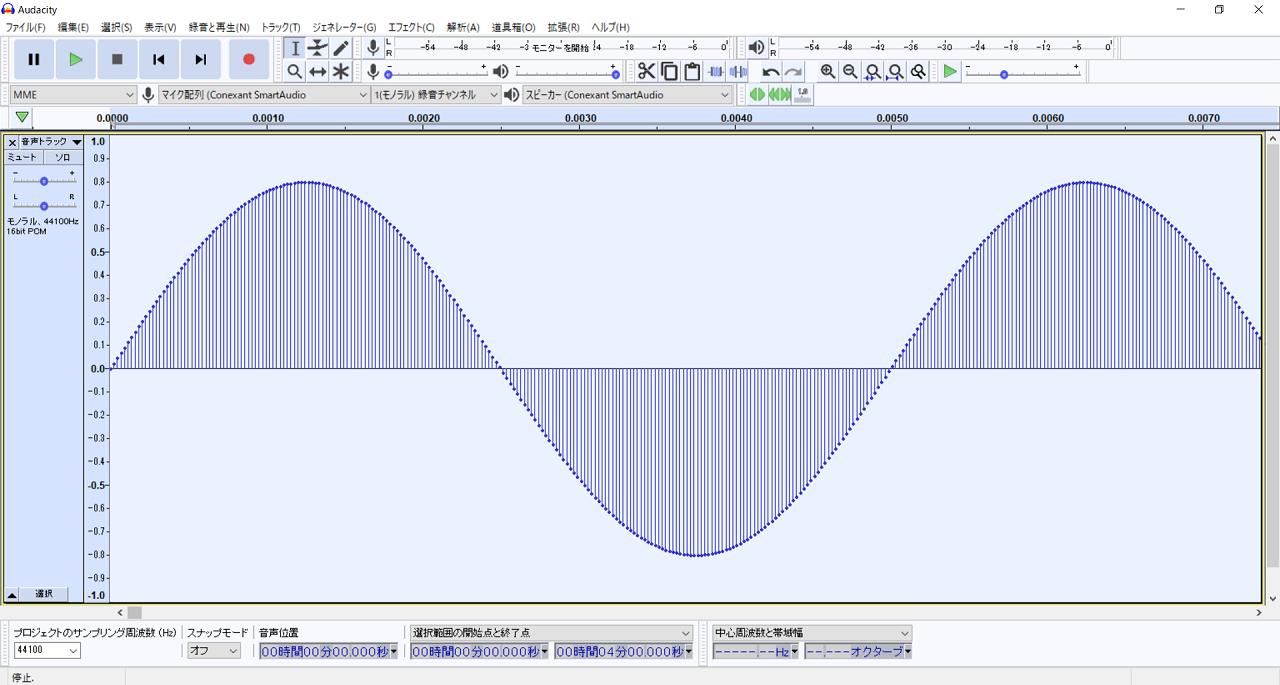This screenshot has height=685, width=1280.
Task: Open the project rate 44100 dropdown
Action: coord(47,650)
